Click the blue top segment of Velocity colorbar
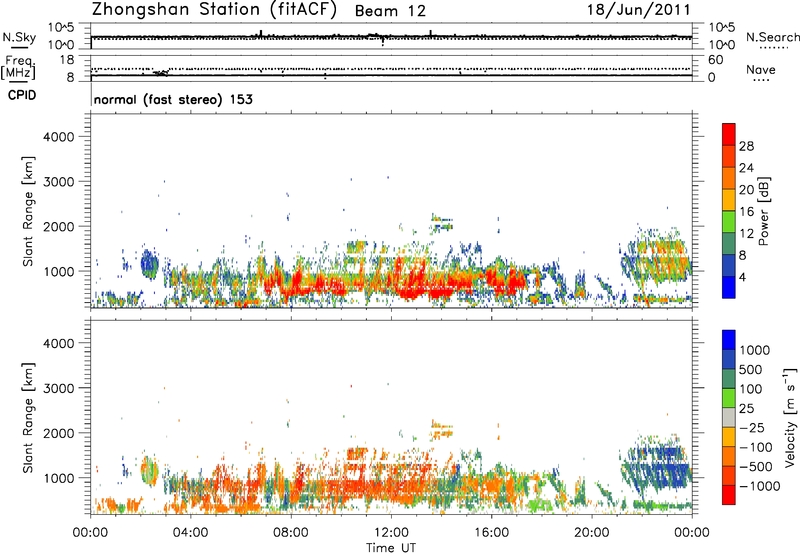Image resolution: width=800 pixels, height=554 pixels. point(729,340)
